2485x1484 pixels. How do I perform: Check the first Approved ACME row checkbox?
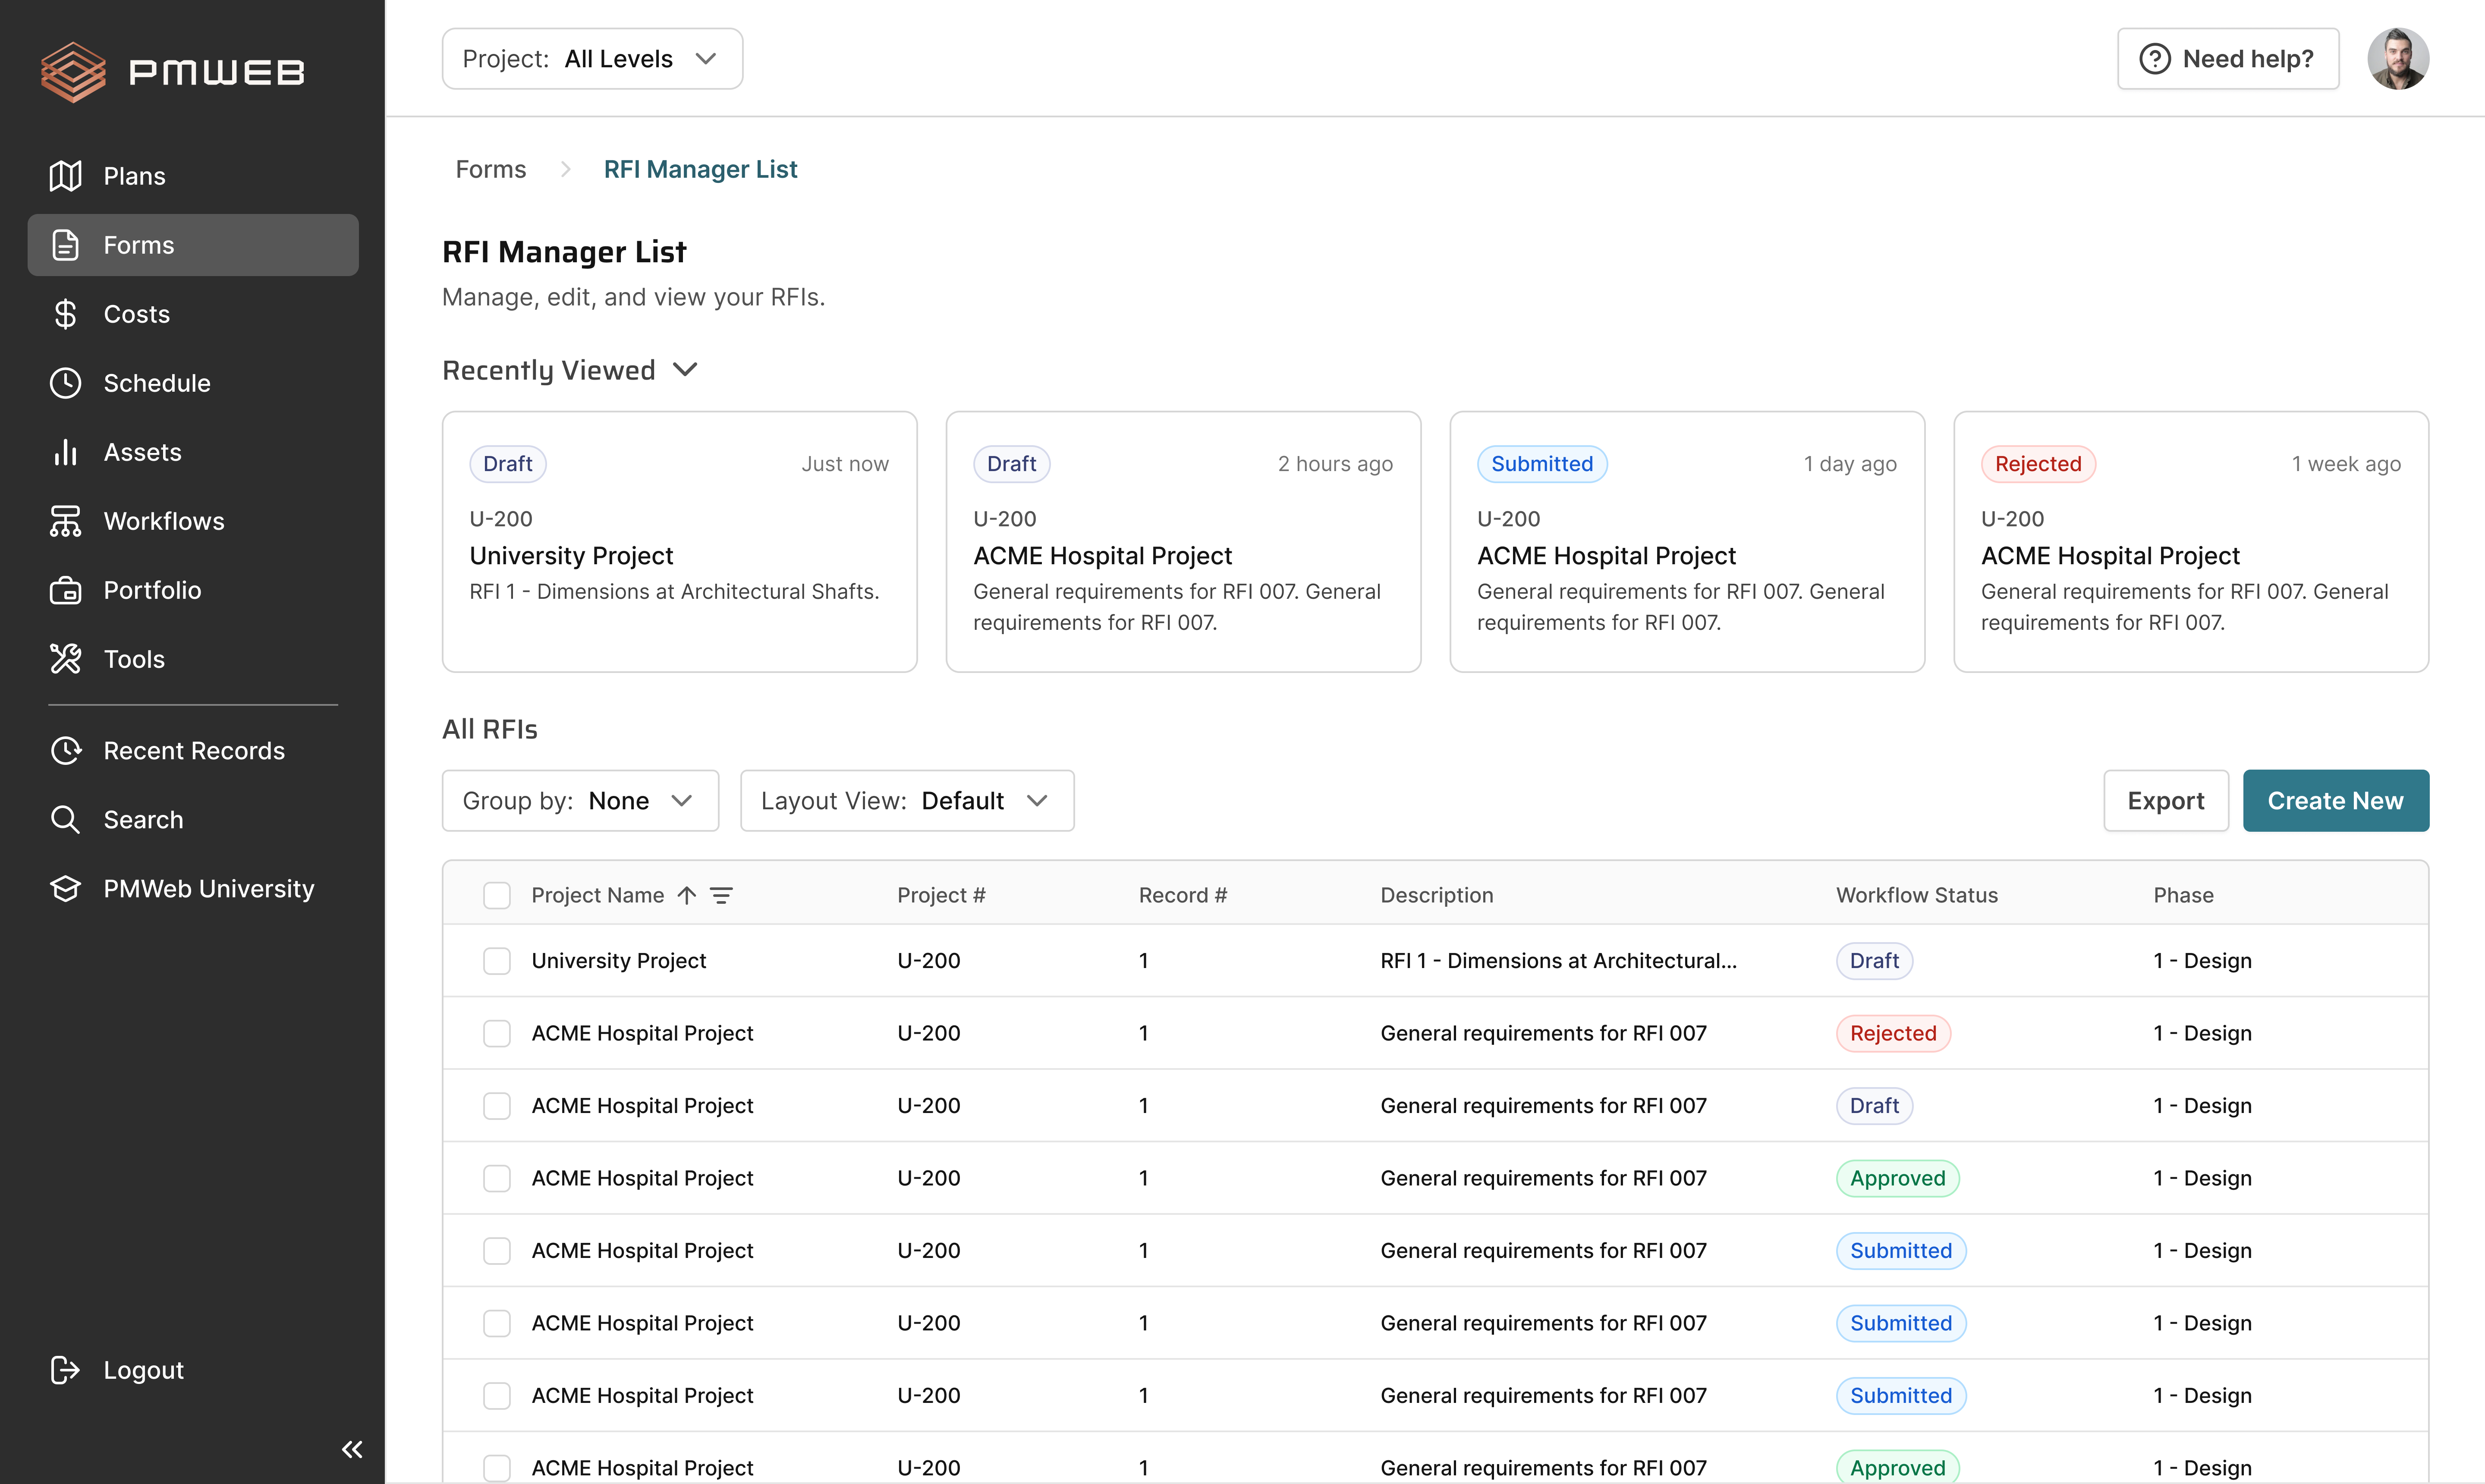[x=497, y=1178]
